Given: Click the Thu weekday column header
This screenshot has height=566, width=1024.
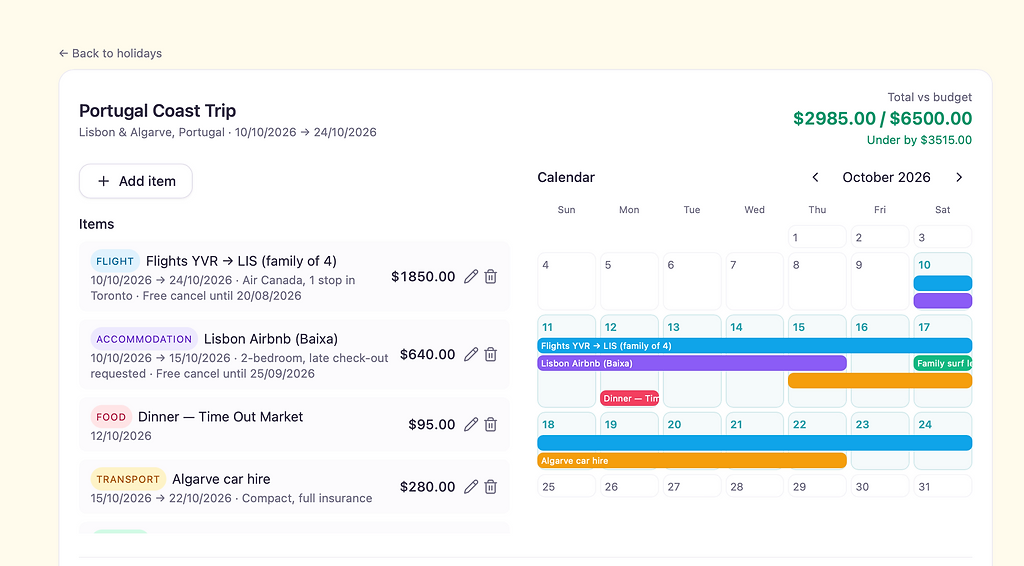Looking at the screenshot, I should [x=817, y=210].
